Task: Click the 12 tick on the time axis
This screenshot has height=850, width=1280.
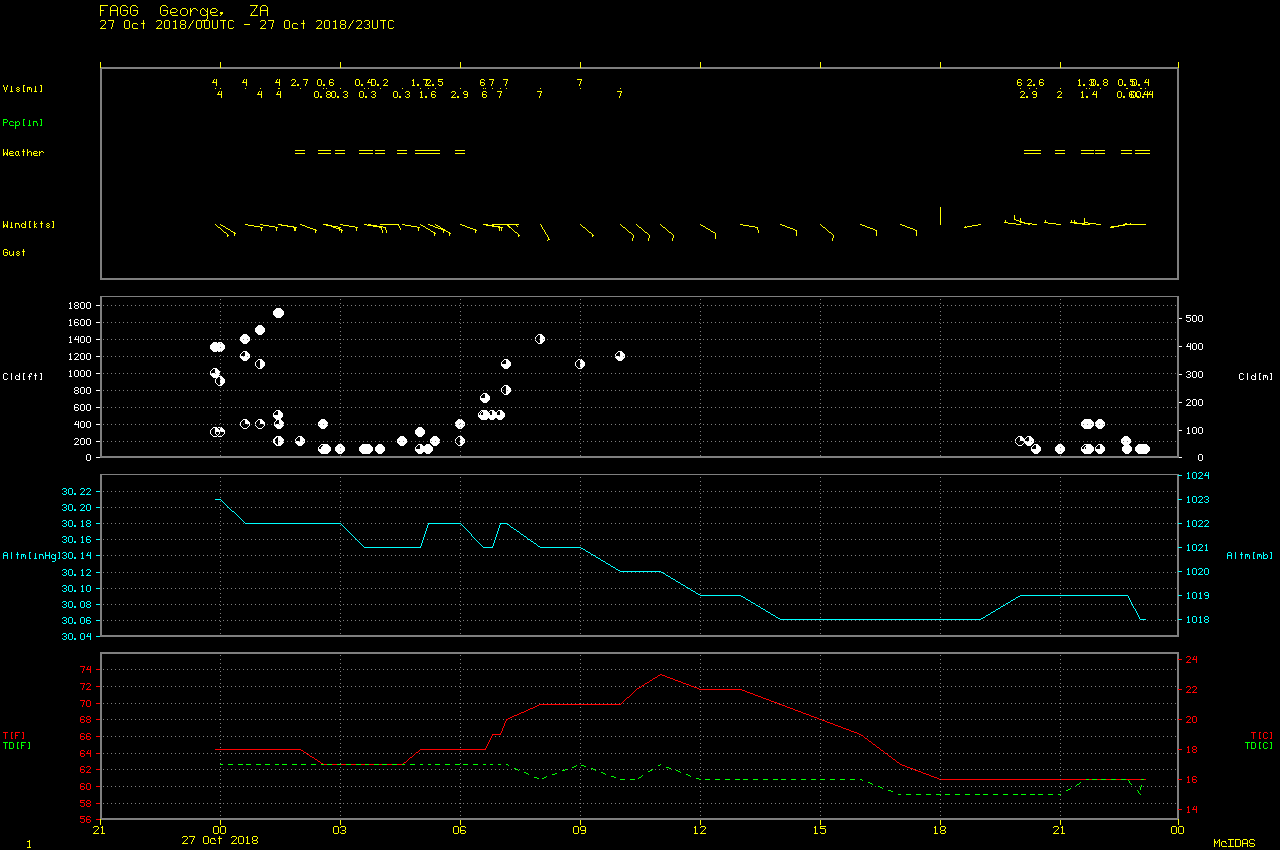Action: coord(700,829)
